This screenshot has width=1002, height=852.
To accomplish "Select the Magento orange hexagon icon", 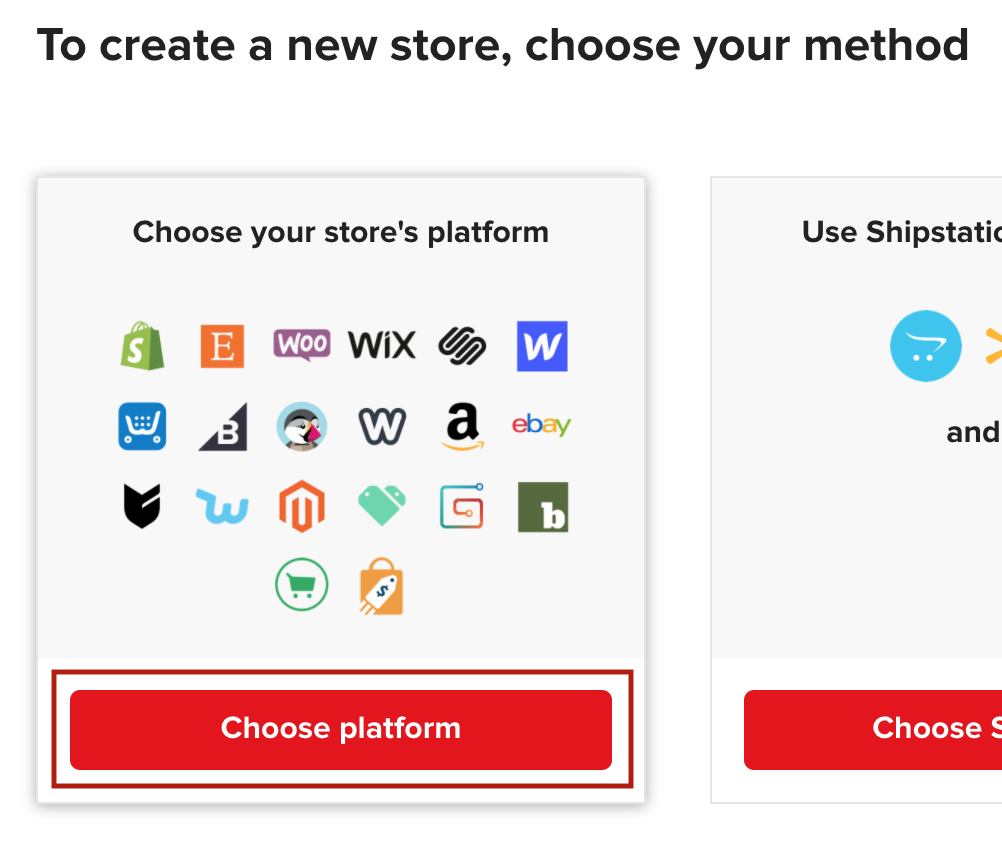I will [x=302, y=506].
